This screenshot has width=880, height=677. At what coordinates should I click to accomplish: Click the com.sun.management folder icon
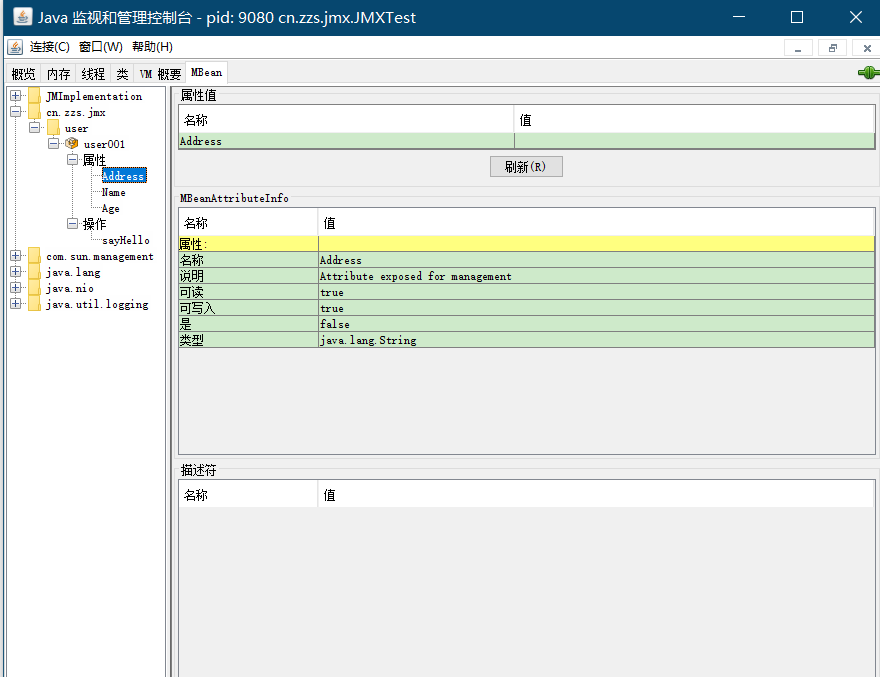pyautogui.click(x=34, y=256)
